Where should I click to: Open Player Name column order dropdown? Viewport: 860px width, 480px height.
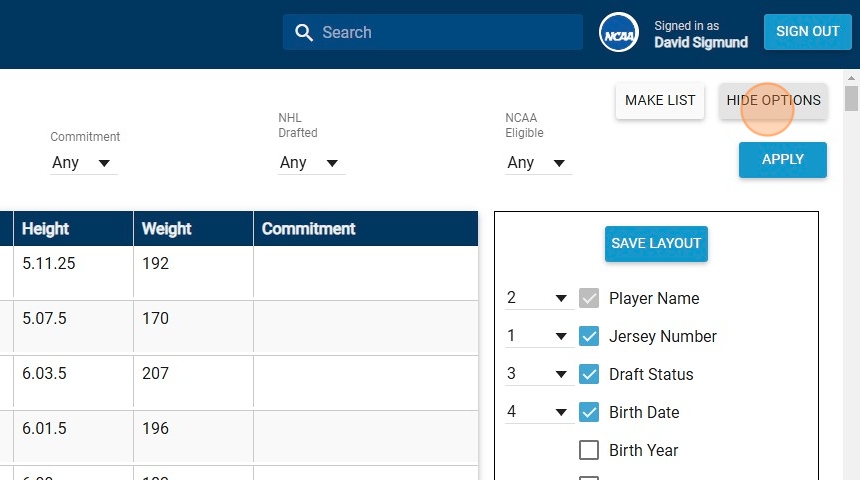(537, 299)
